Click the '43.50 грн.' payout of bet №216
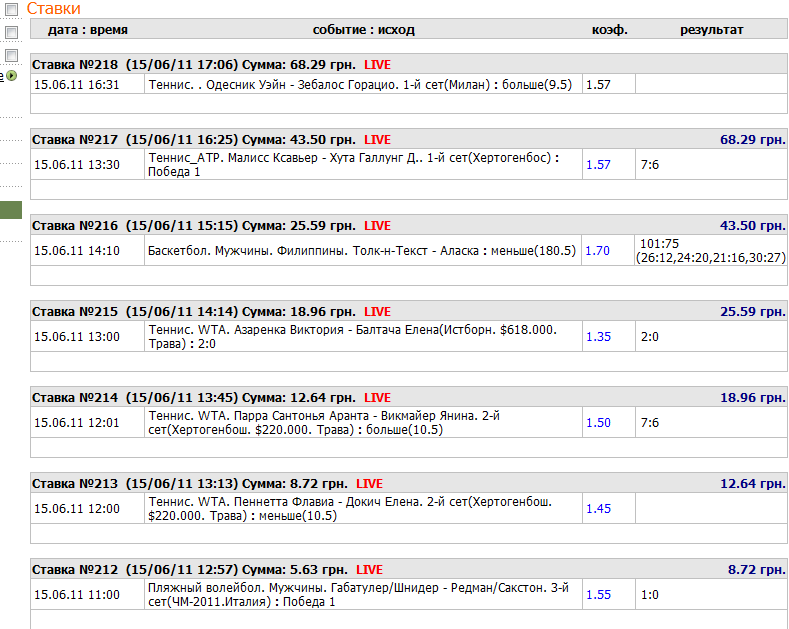 tap(752, 226)
